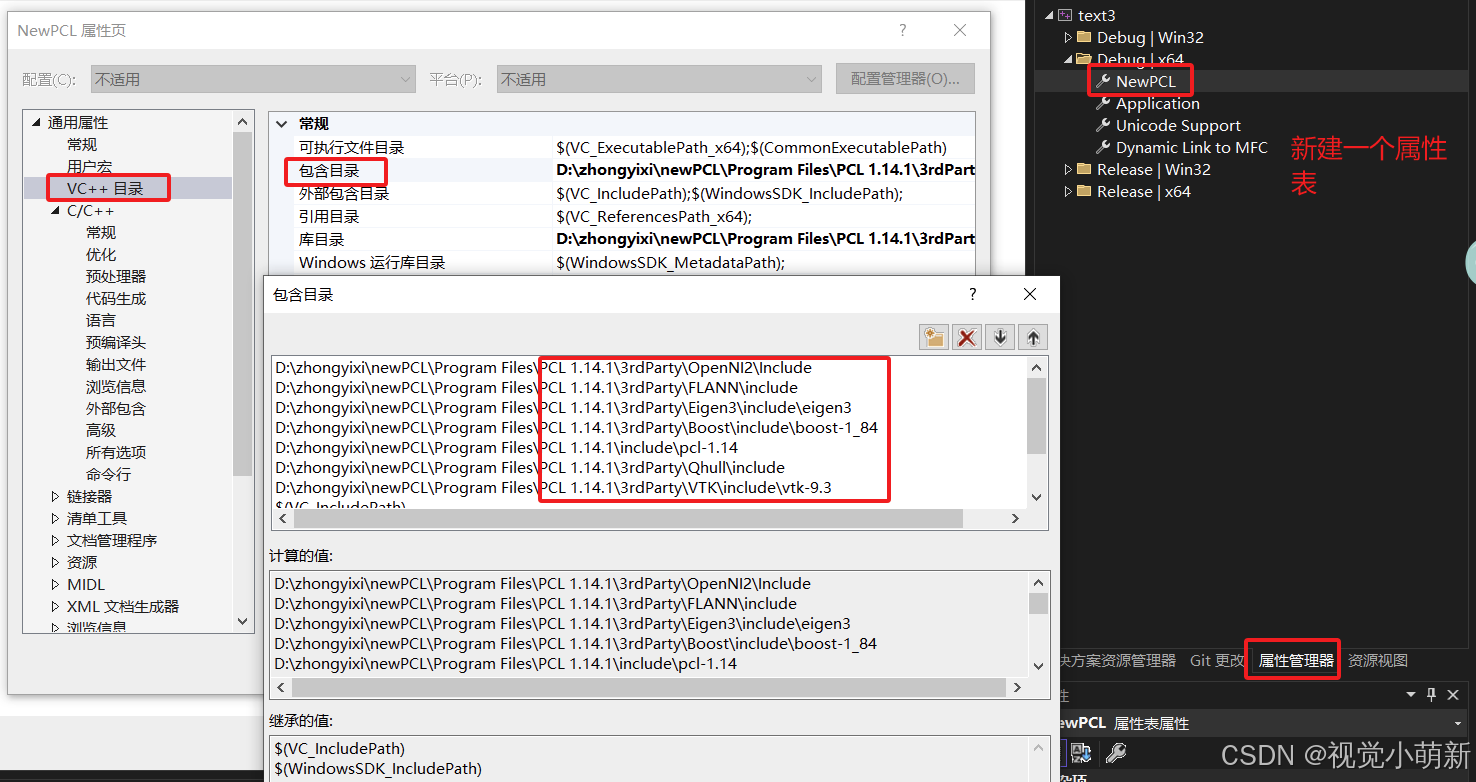
Task: Click the wrench settings icon in properties pane
Action: tap(1116, 753)
